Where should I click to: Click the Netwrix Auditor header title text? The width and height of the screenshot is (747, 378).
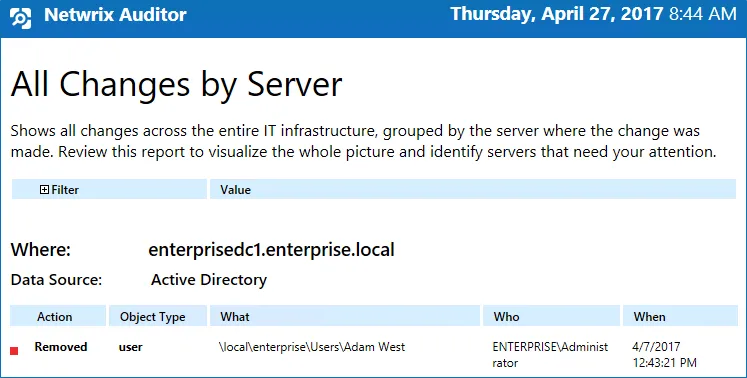[x=115, y=15]
